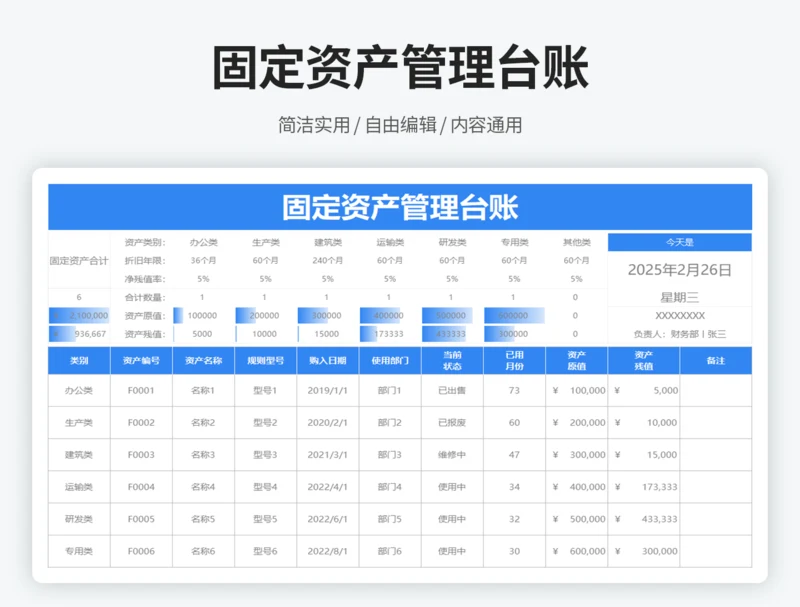The width and height of the screenshot is (800, 607).
Task: Select the 2,100,000 total original value cell
Action: (79, 315)
